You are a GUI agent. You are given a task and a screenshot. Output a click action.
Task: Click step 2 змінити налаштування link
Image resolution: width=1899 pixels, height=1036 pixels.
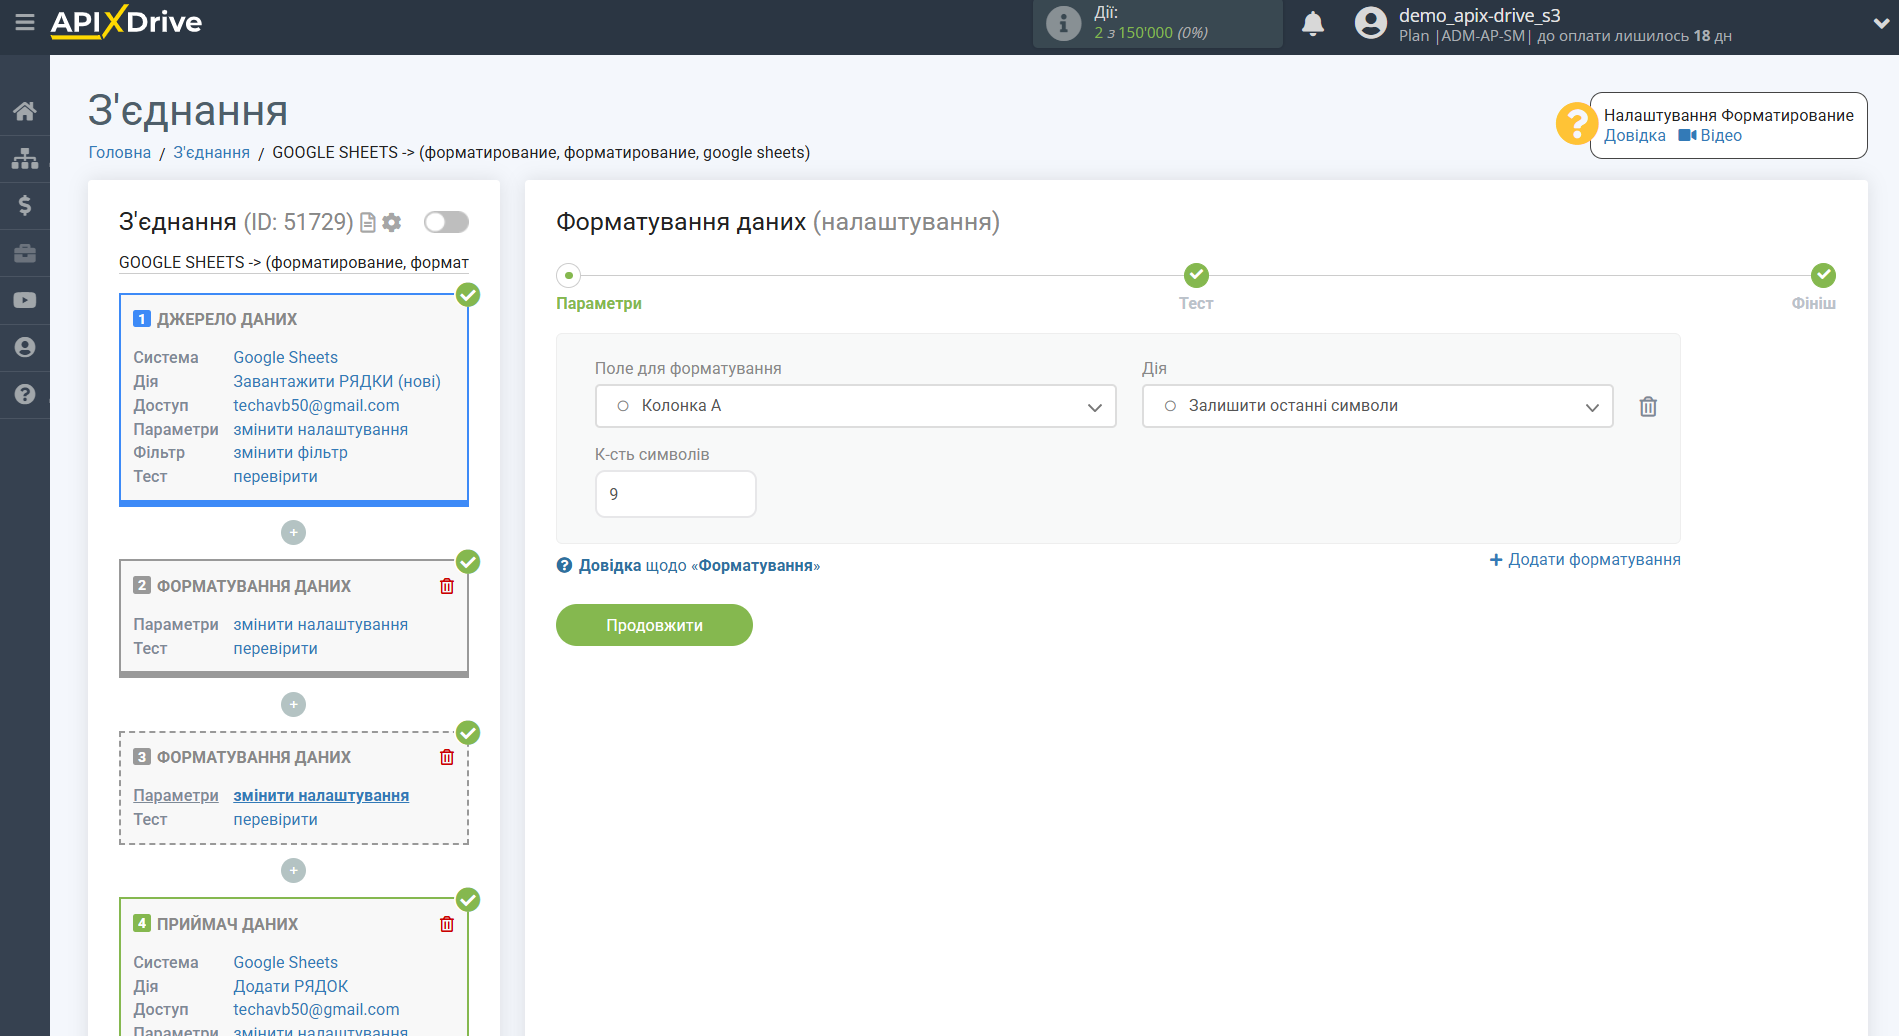[321, 625]
